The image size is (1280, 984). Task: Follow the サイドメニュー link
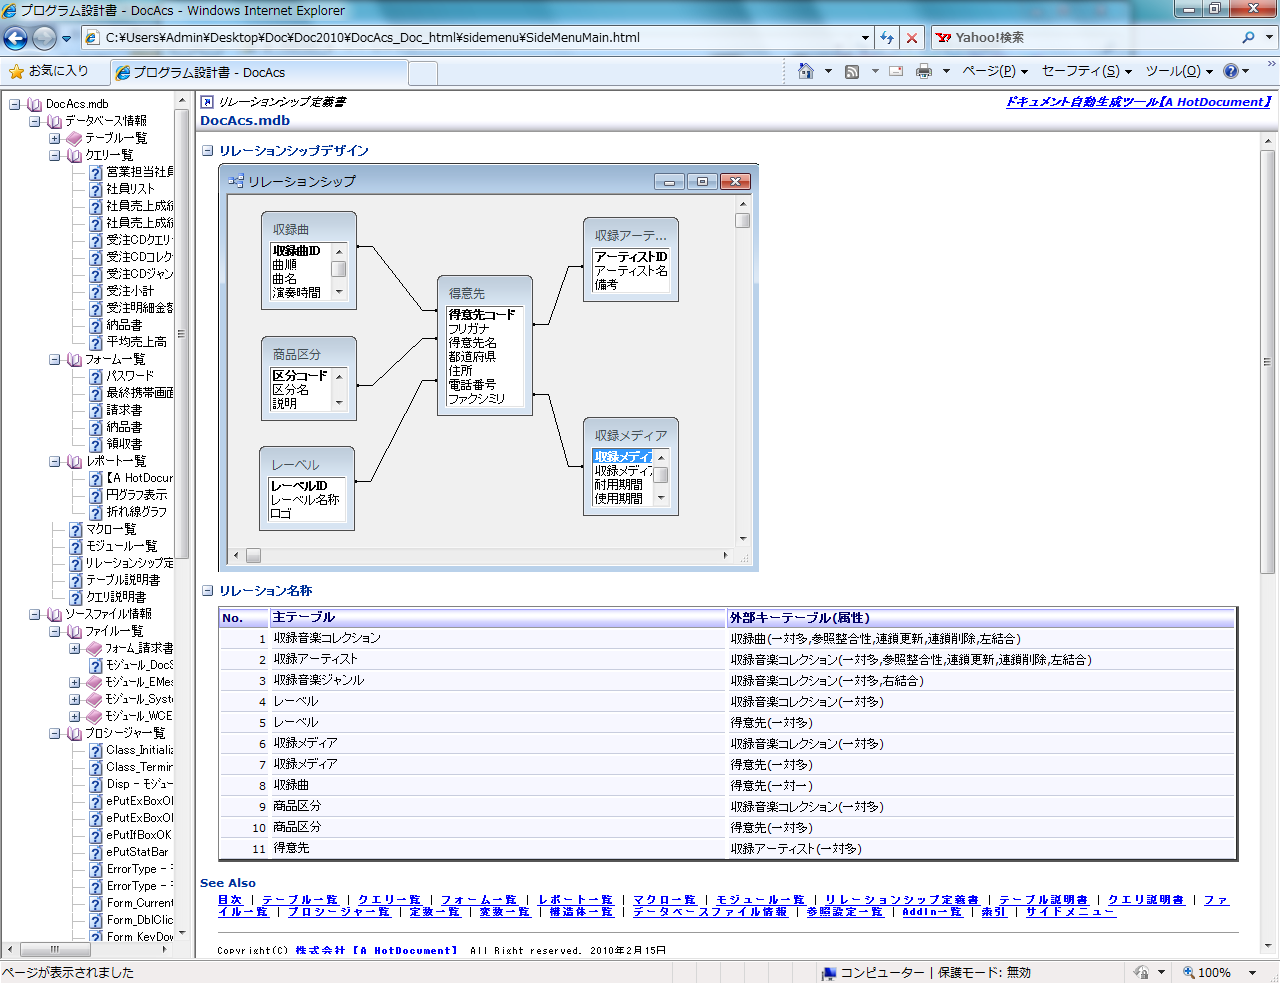(1070, 912)
